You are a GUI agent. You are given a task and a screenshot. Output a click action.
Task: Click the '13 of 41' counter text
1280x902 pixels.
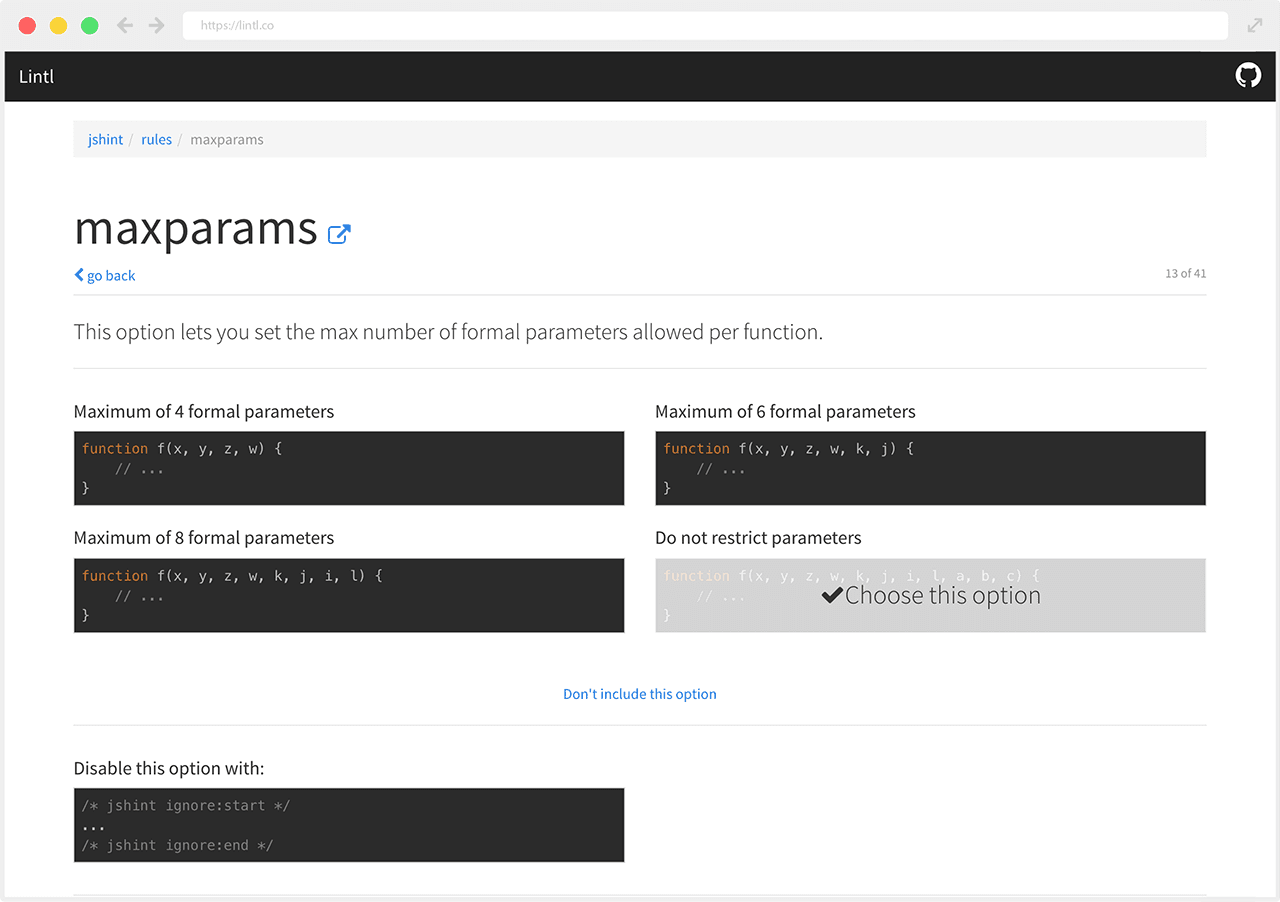coord(1185,273)
